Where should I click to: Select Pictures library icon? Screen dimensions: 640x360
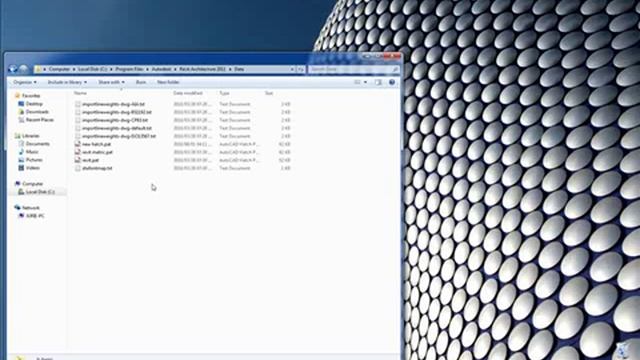click(21, 160)
